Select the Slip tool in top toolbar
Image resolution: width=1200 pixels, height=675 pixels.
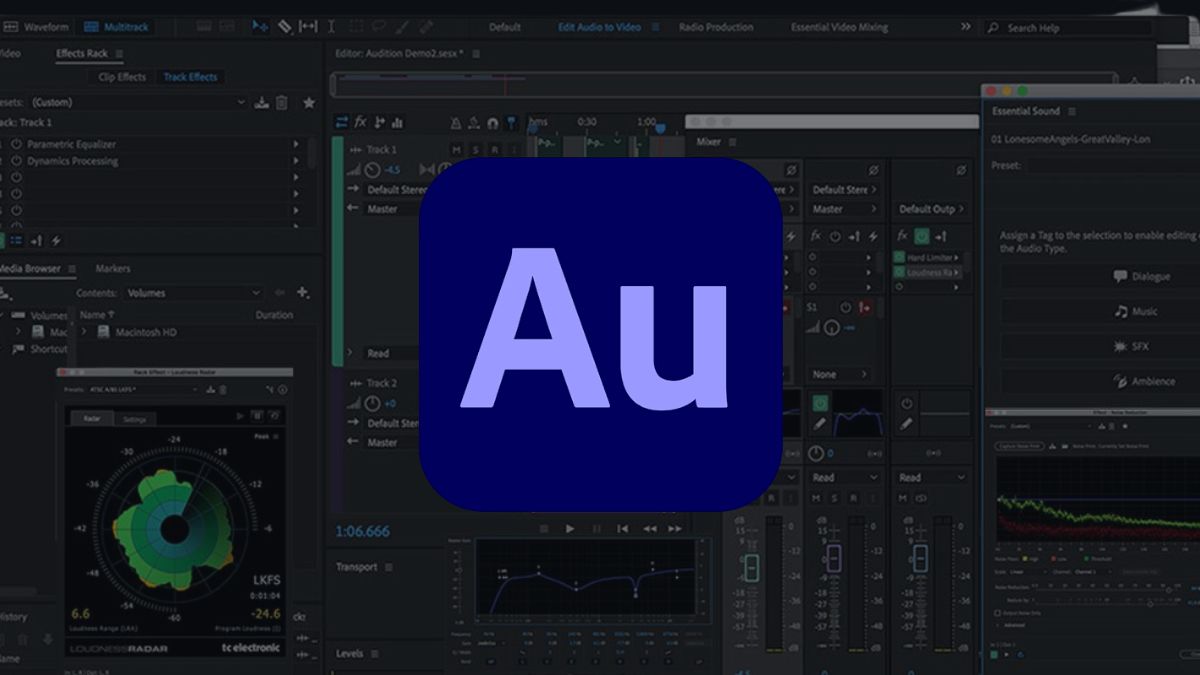pos(308,27)
